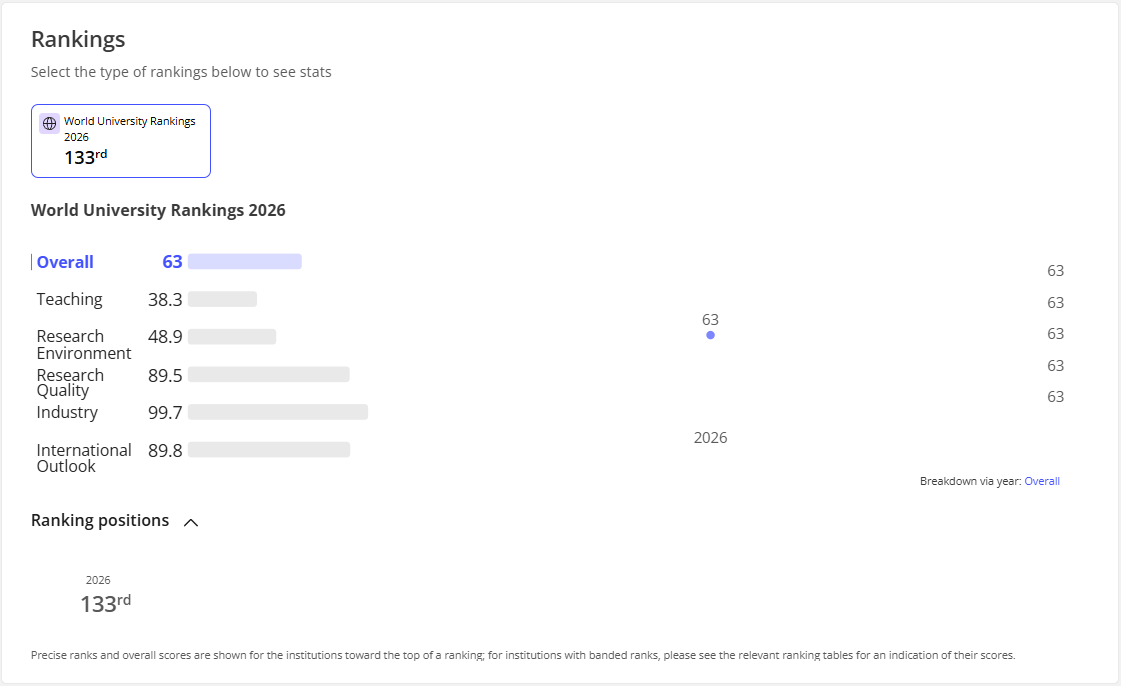The image size is (1121, 686).
Task: Select the Overall score row
Action: [167, 262]
